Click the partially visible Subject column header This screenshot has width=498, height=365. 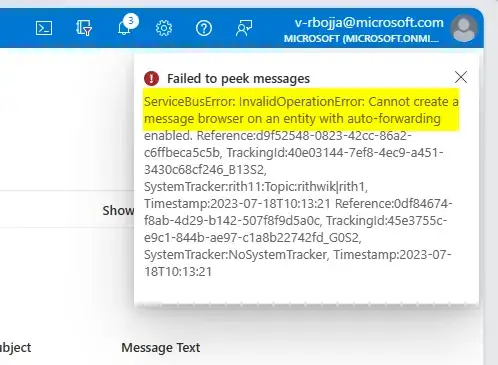coord(15,348)
